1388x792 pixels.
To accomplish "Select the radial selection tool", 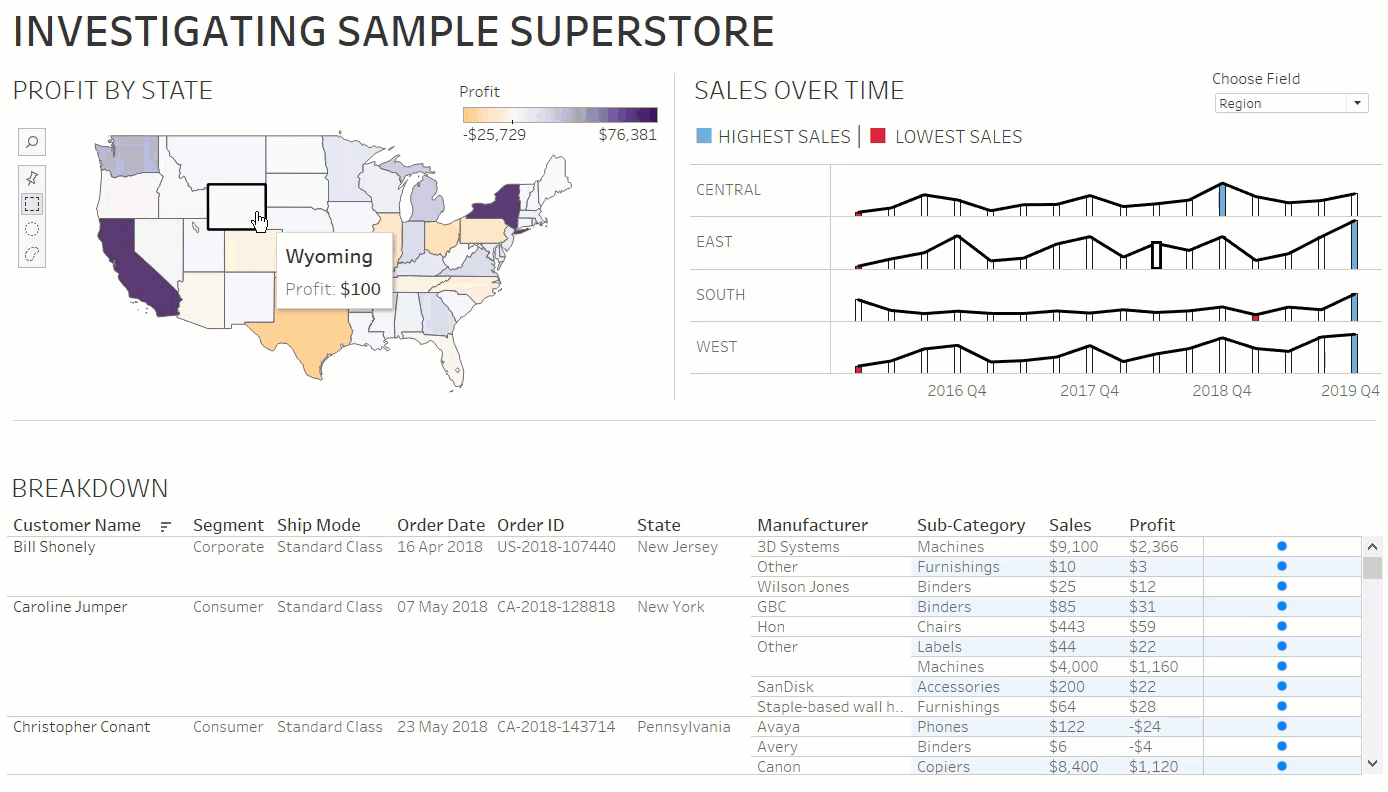I will [x=32, y=229].
